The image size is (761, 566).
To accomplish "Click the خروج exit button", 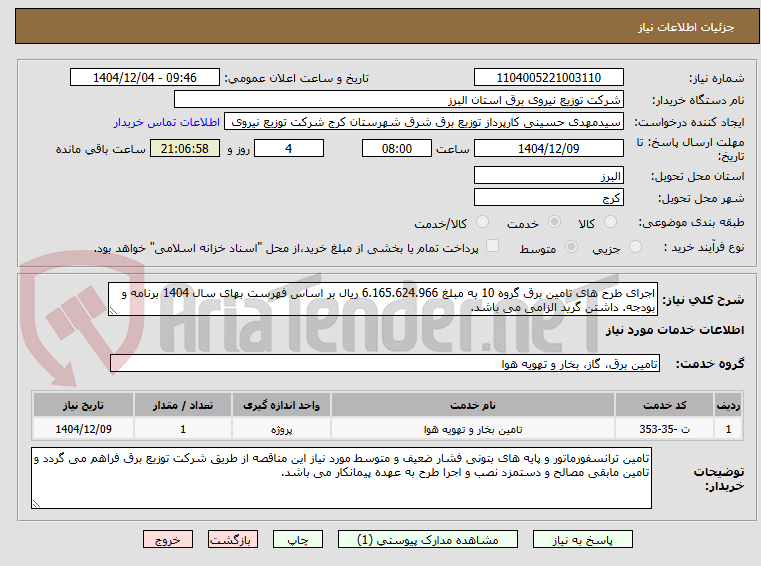I will pyautogui.click(x=167, y=539).
